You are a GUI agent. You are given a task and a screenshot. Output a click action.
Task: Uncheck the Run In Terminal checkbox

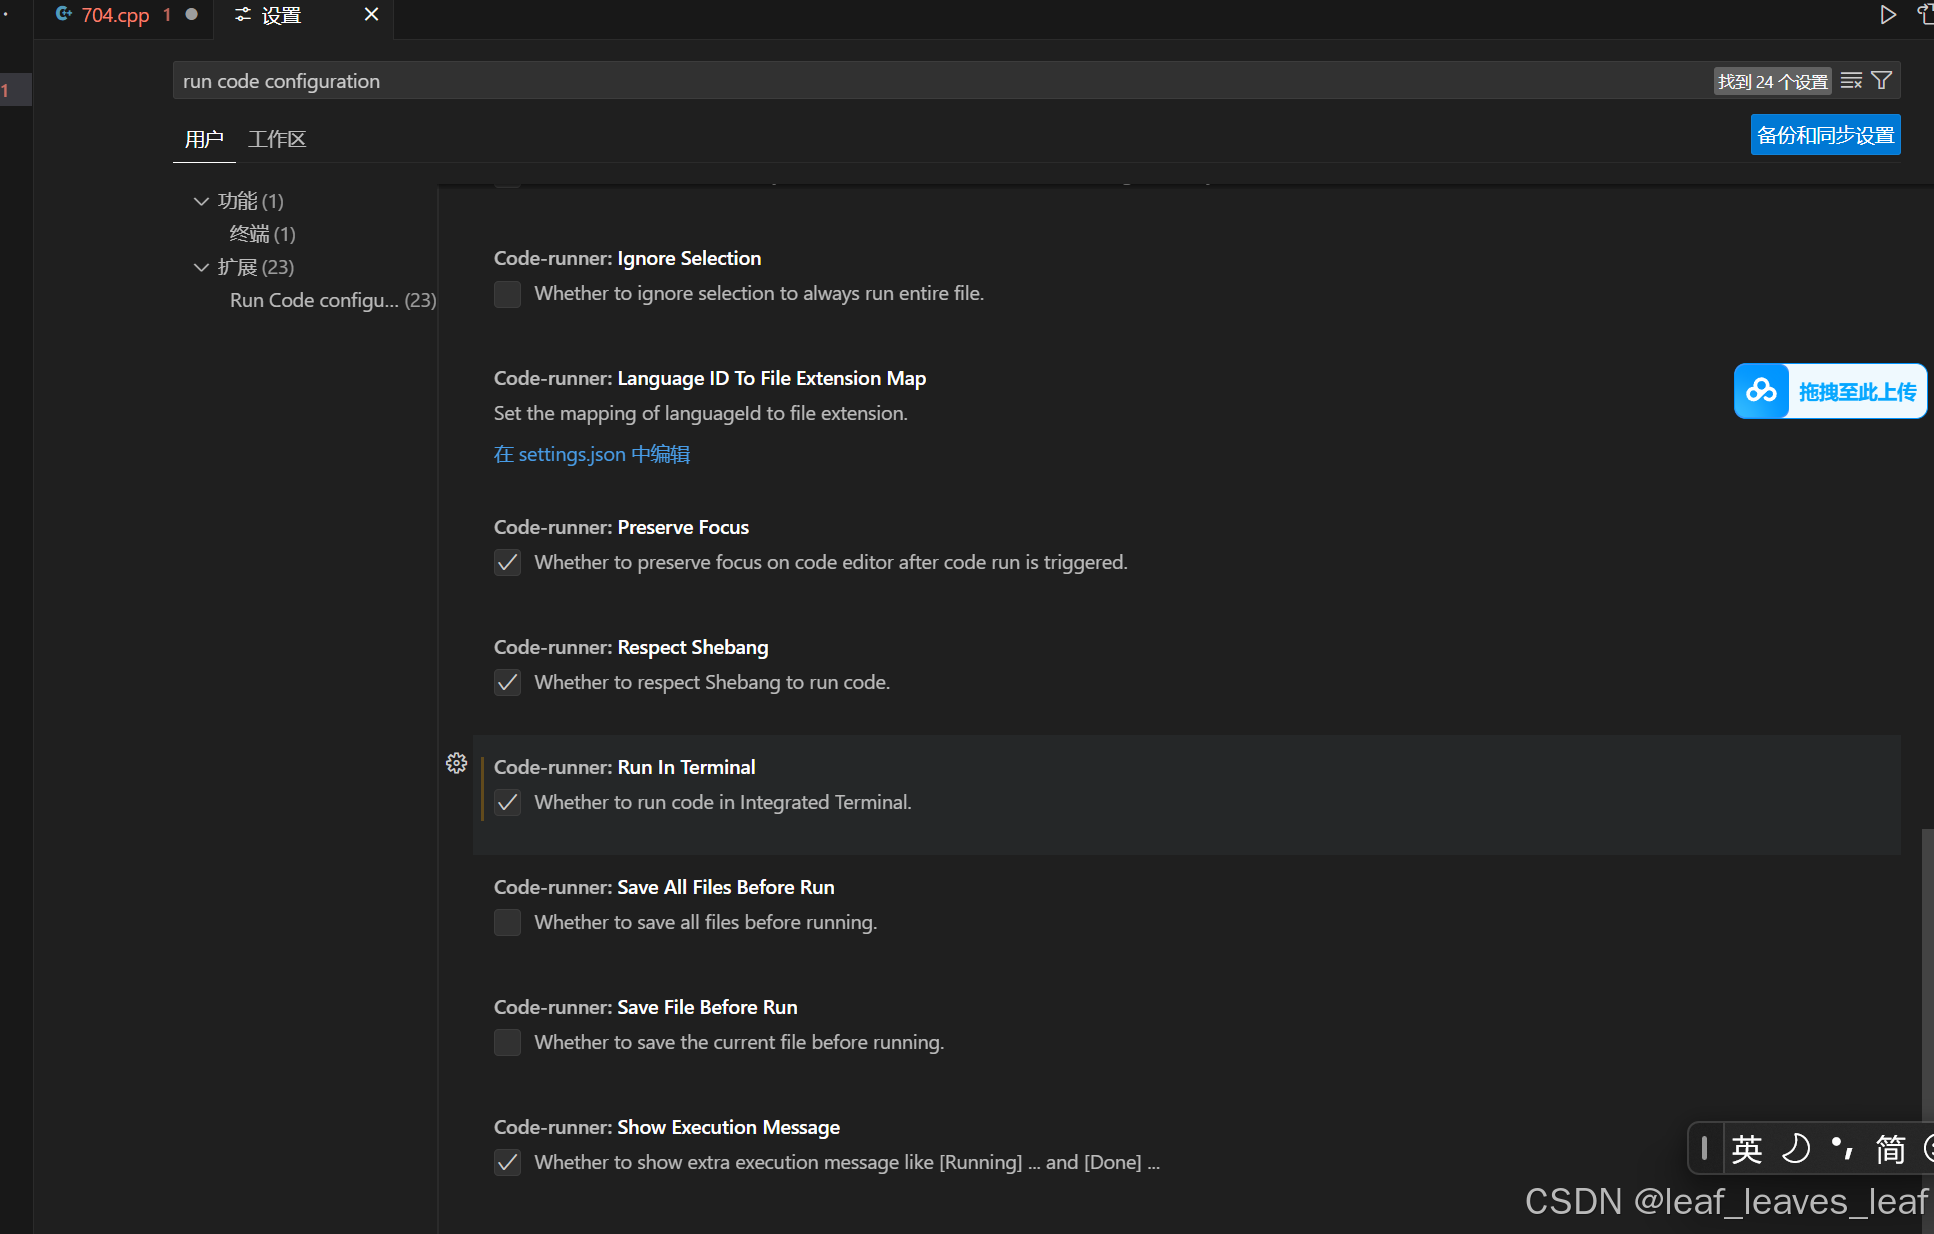click(508, 803)
